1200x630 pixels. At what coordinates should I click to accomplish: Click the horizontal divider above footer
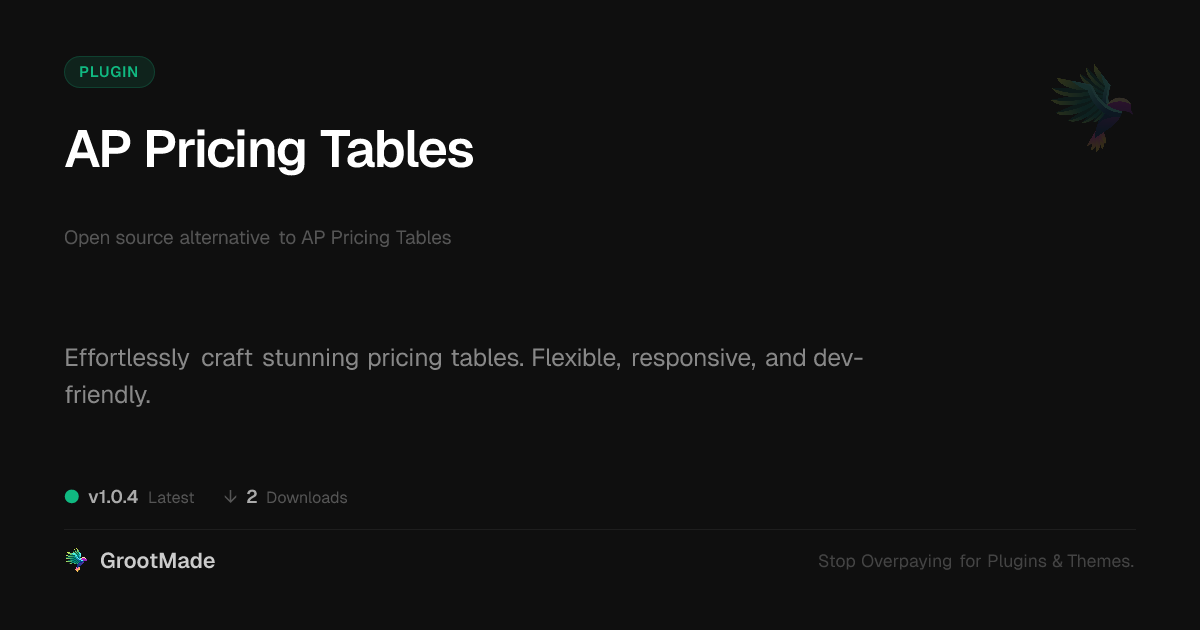point(600,529)
